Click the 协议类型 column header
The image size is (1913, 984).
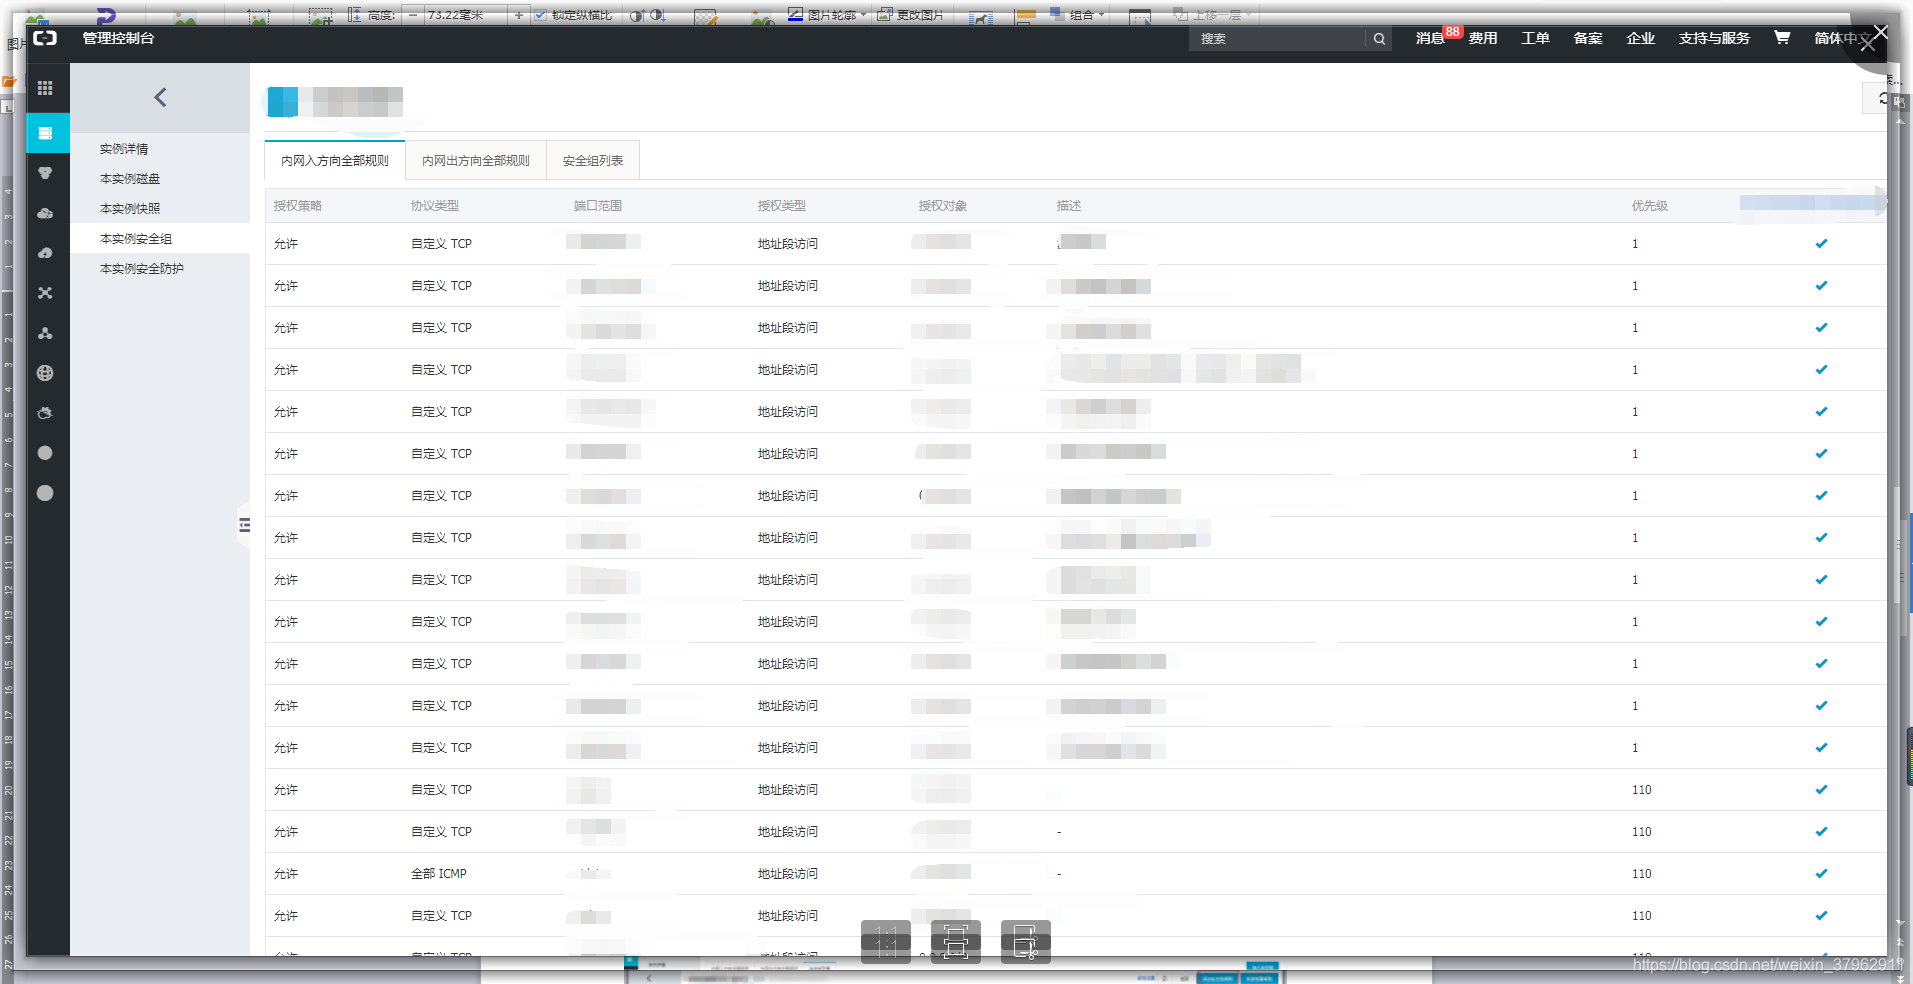(x=435, y=206)
